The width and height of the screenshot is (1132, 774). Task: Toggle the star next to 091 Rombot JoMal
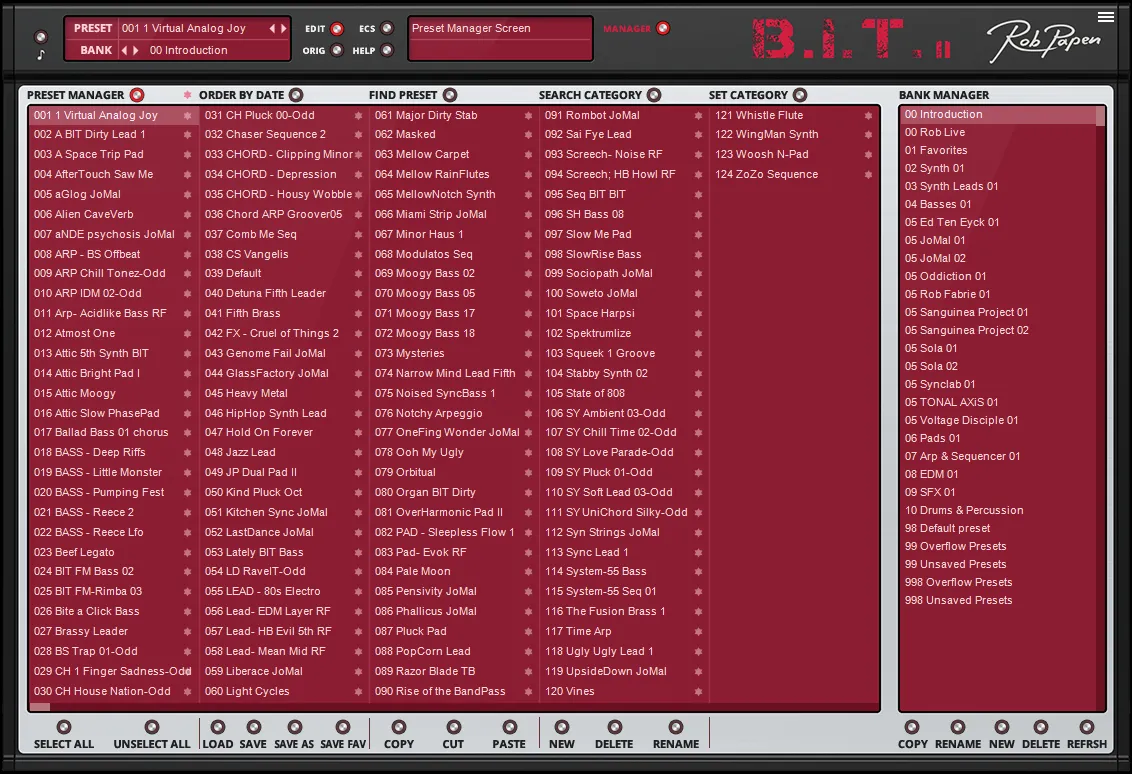pyautogui.click(x=698, y=115)
